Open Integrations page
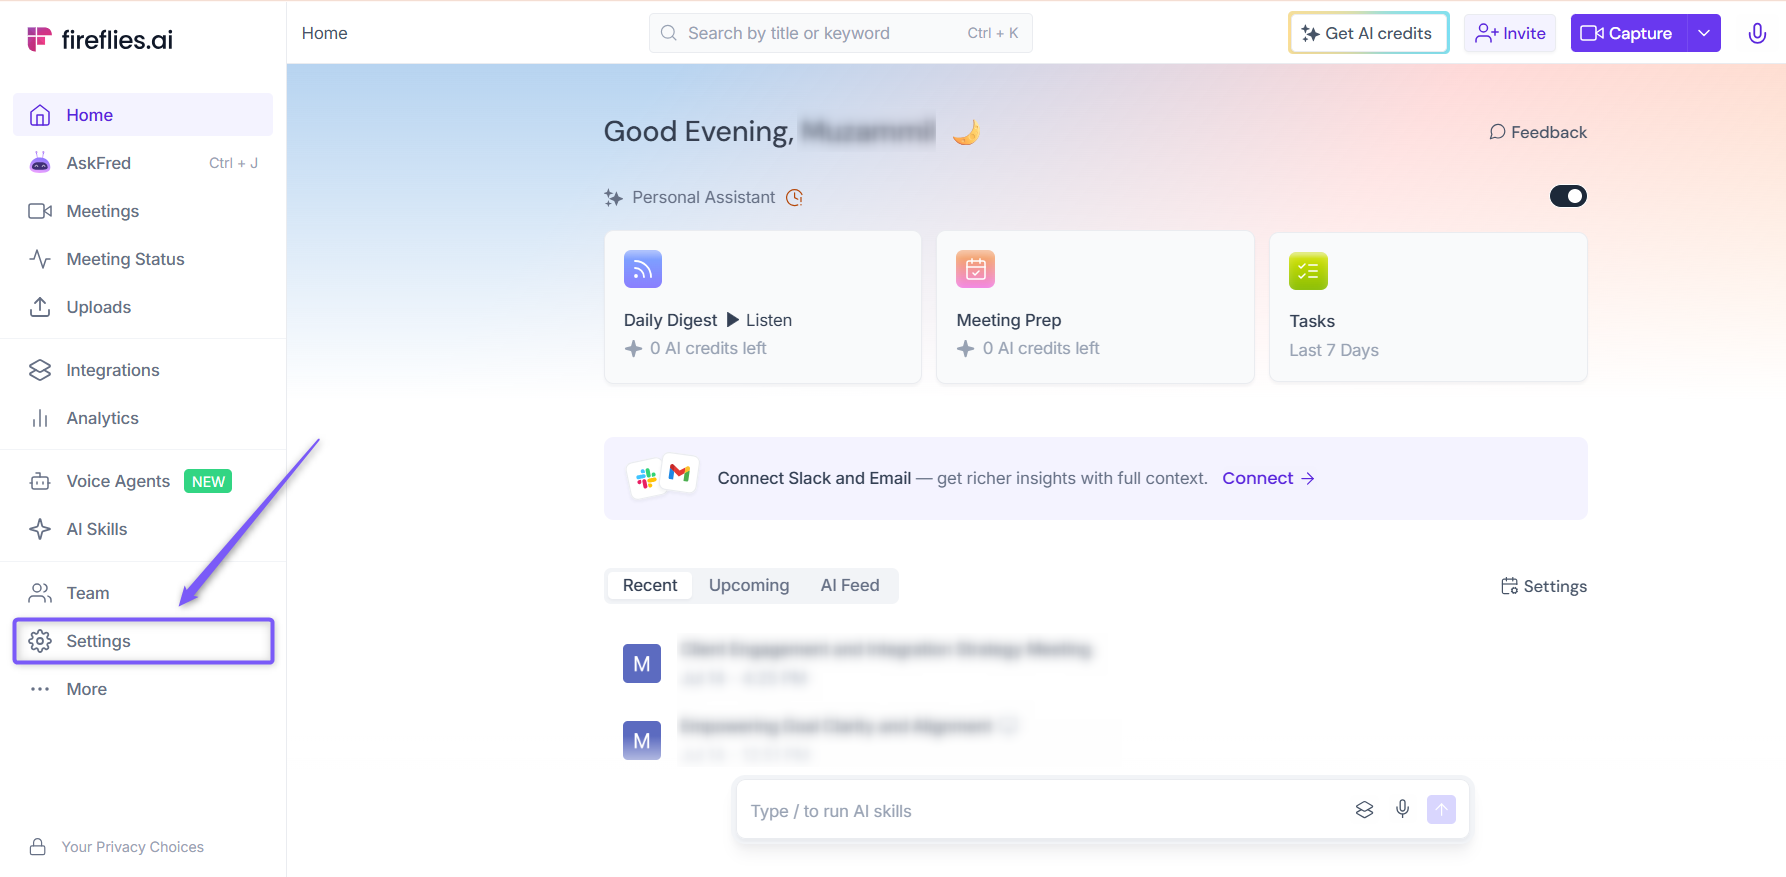The width and height of the screenshot is (1786, 877). click(x=143, y=370)
